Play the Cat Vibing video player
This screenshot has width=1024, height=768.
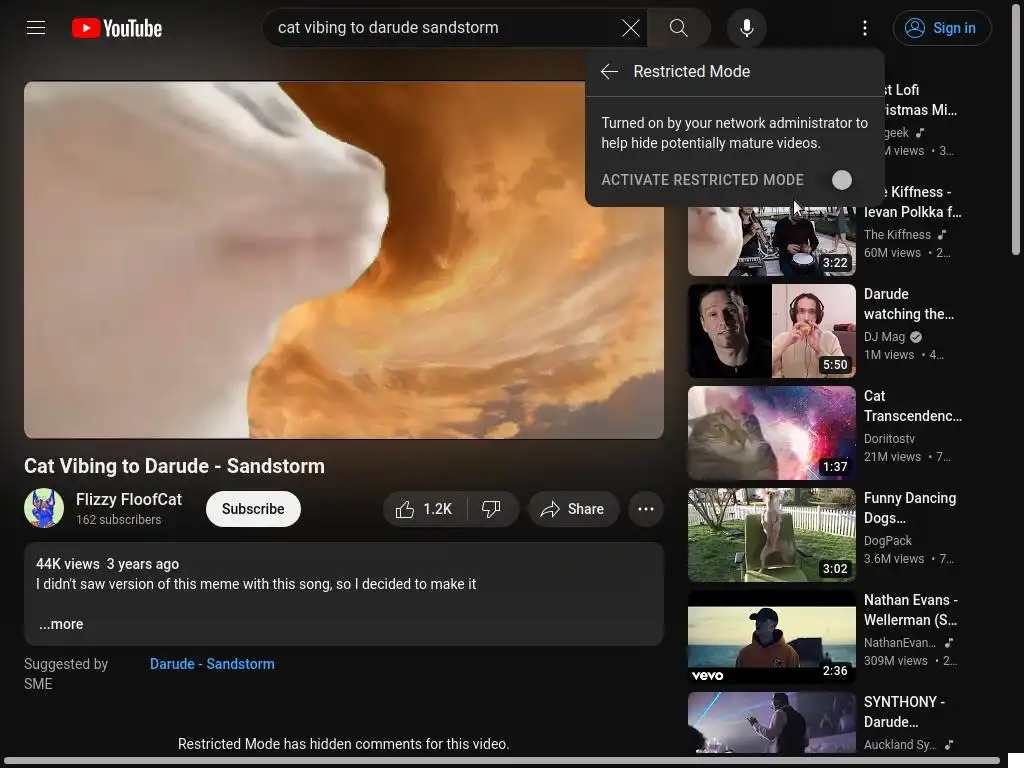tap(344, 260)
